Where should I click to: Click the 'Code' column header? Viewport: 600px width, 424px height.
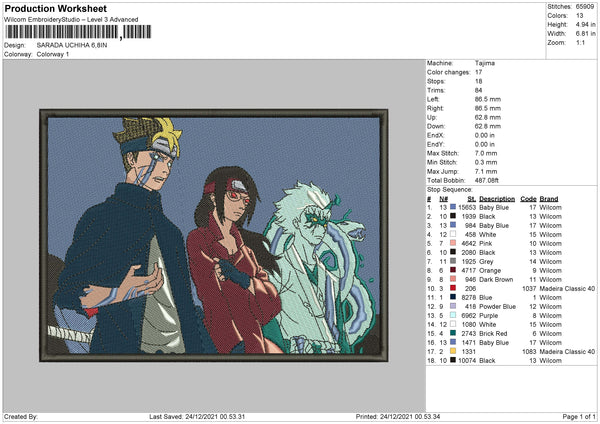[x=528, y=199]
